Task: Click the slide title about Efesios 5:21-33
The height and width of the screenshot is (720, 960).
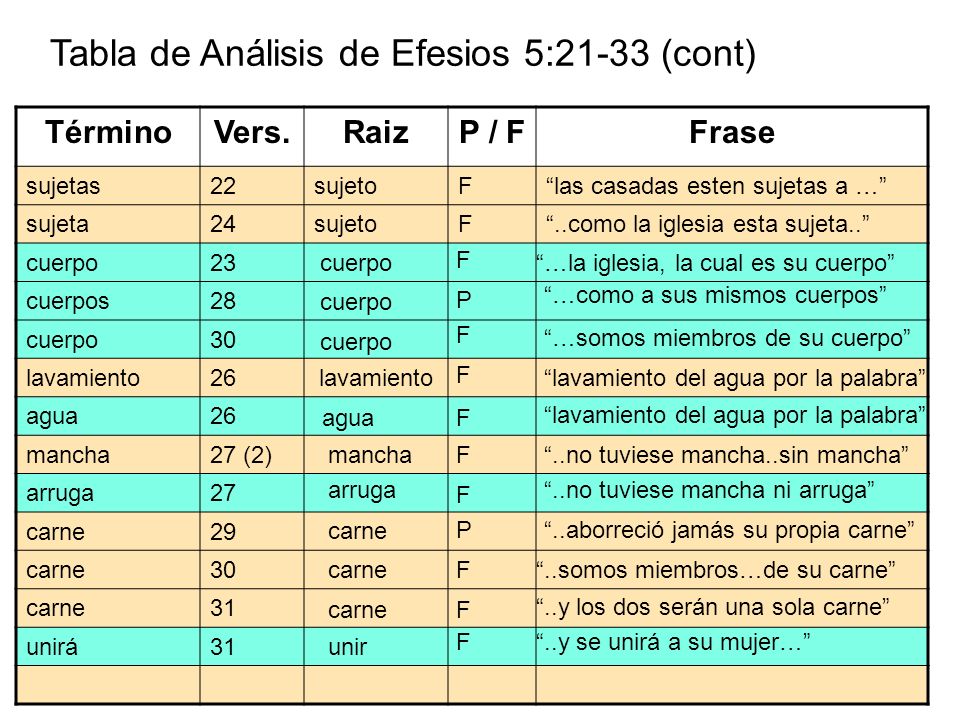Action: 403,53
